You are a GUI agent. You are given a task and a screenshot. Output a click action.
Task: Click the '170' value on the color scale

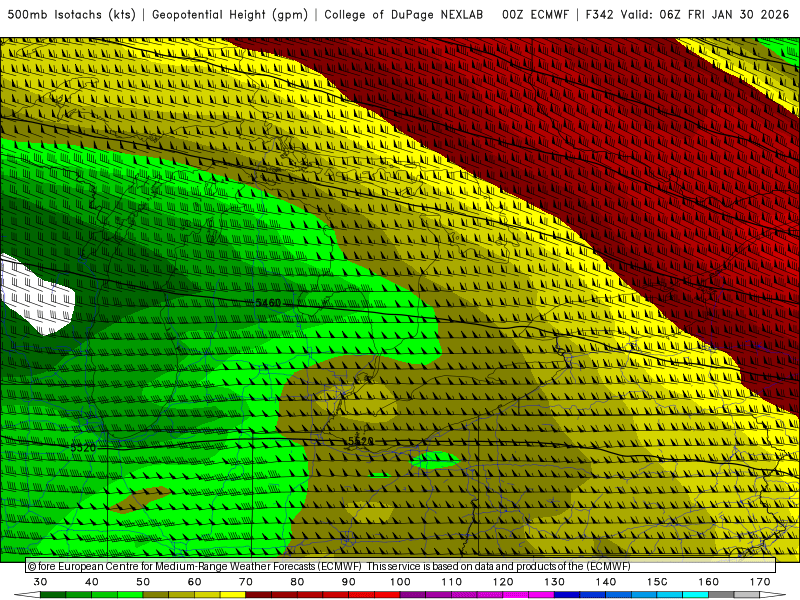tap(760, 582)
